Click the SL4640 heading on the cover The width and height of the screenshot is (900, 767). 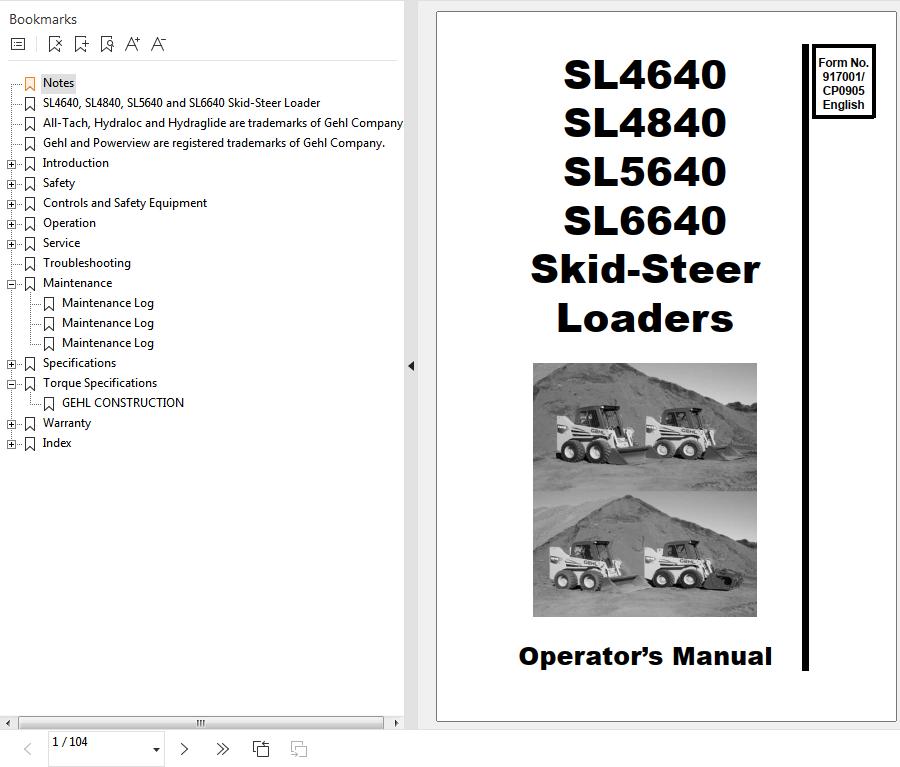645,74
